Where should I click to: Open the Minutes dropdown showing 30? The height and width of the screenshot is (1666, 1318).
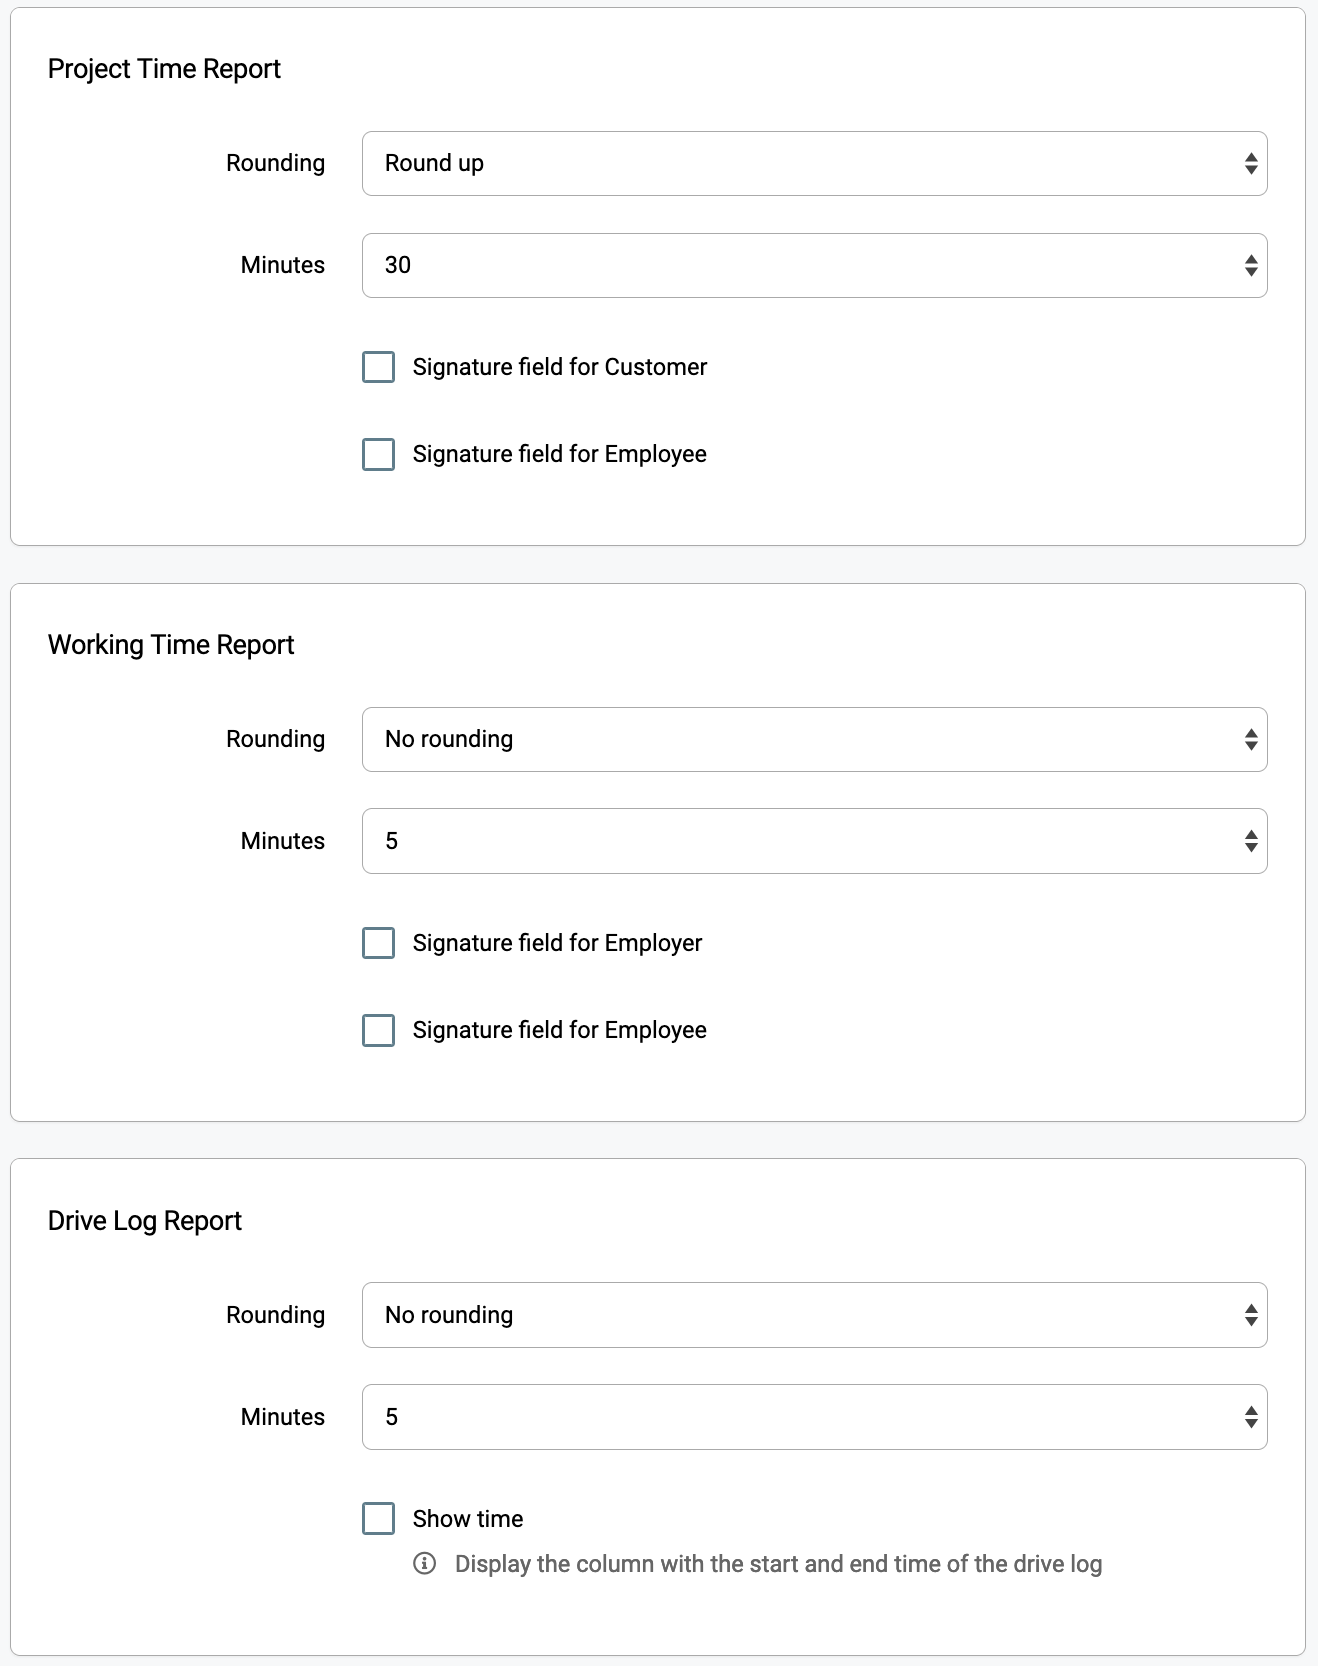814,266
